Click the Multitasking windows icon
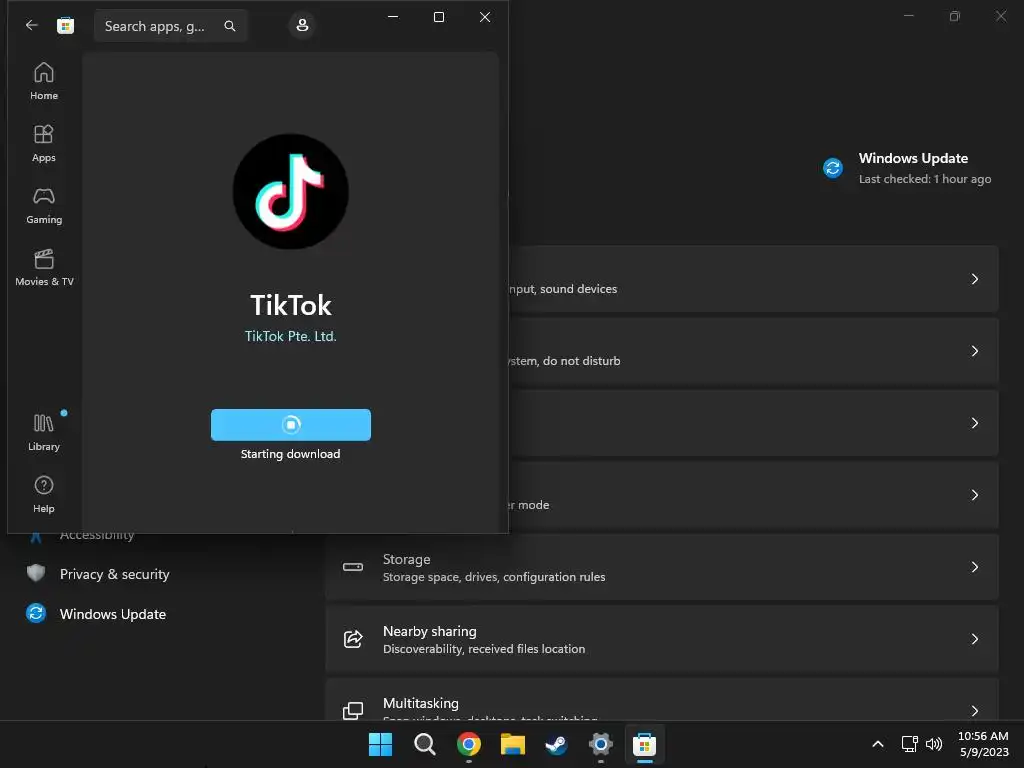 pos(353,711)
